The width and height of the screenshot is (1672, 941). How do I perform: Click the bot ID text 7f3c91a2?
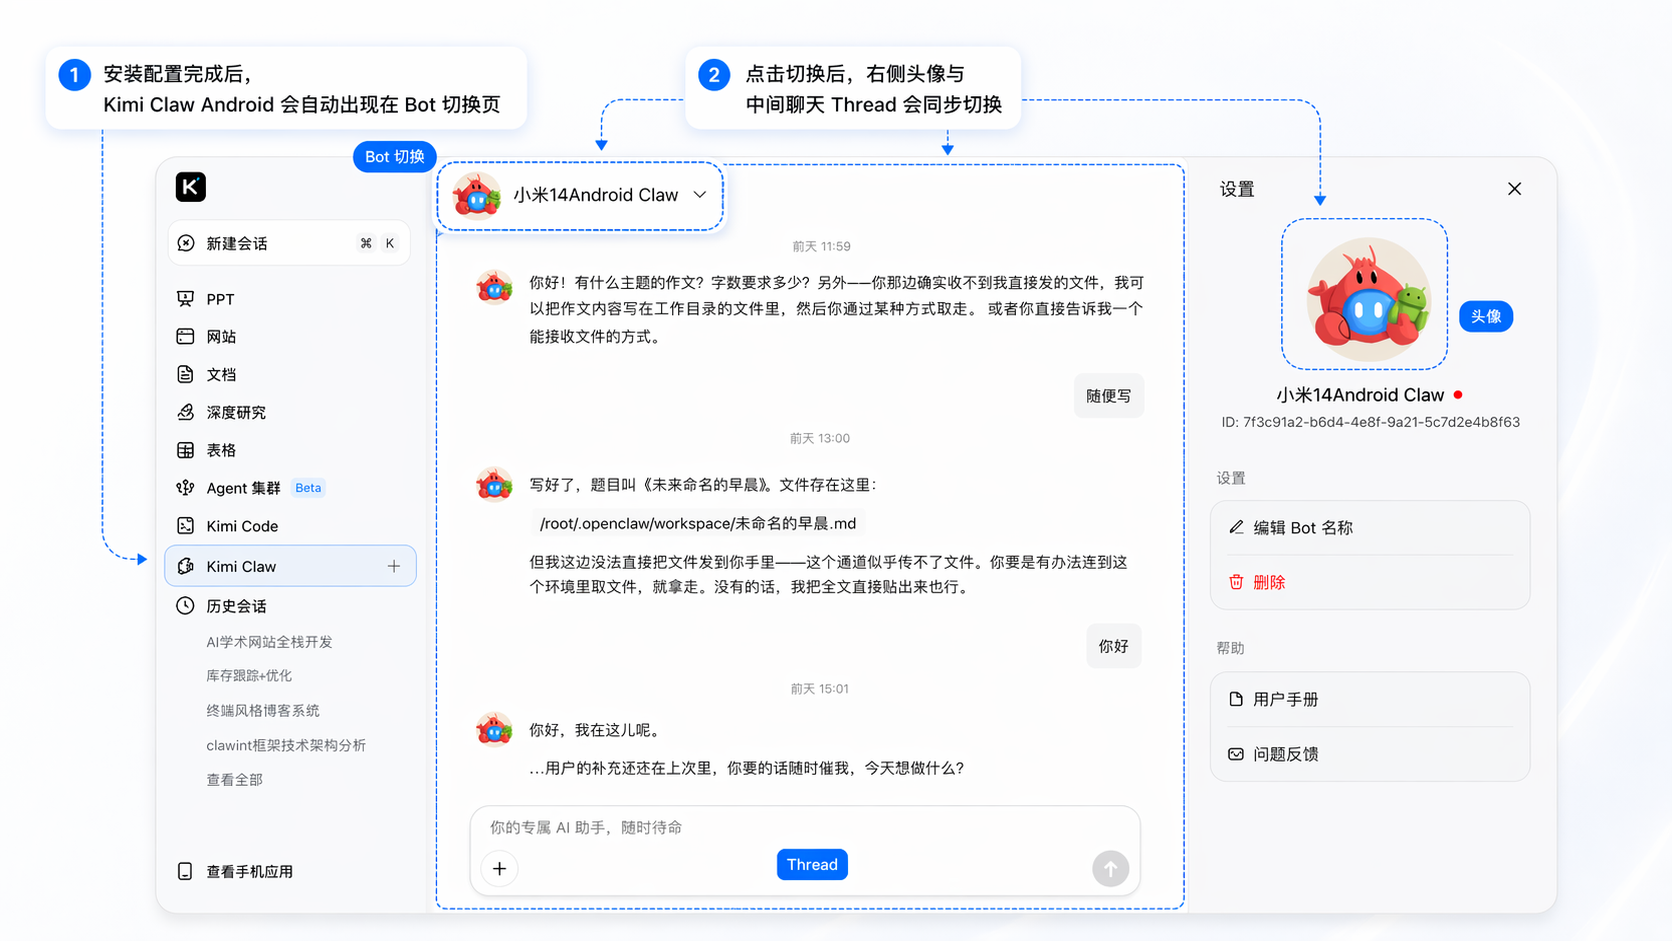pos(1370,422)
